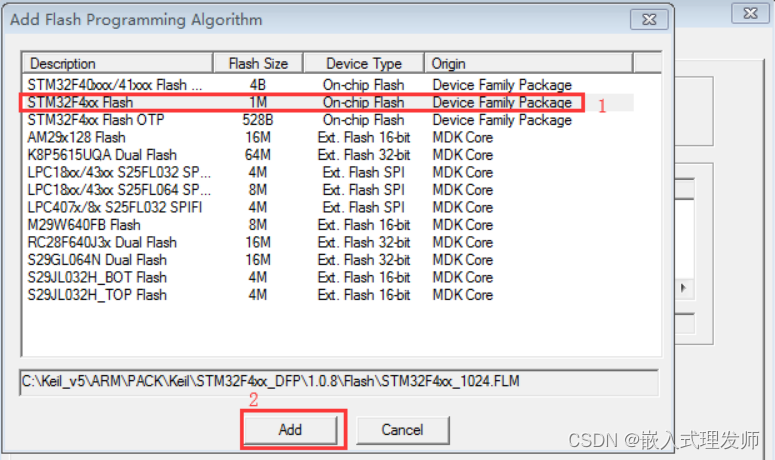Select the LPC407x/8x S25FL032 SPIFI entry

click(x=328, y=208)
